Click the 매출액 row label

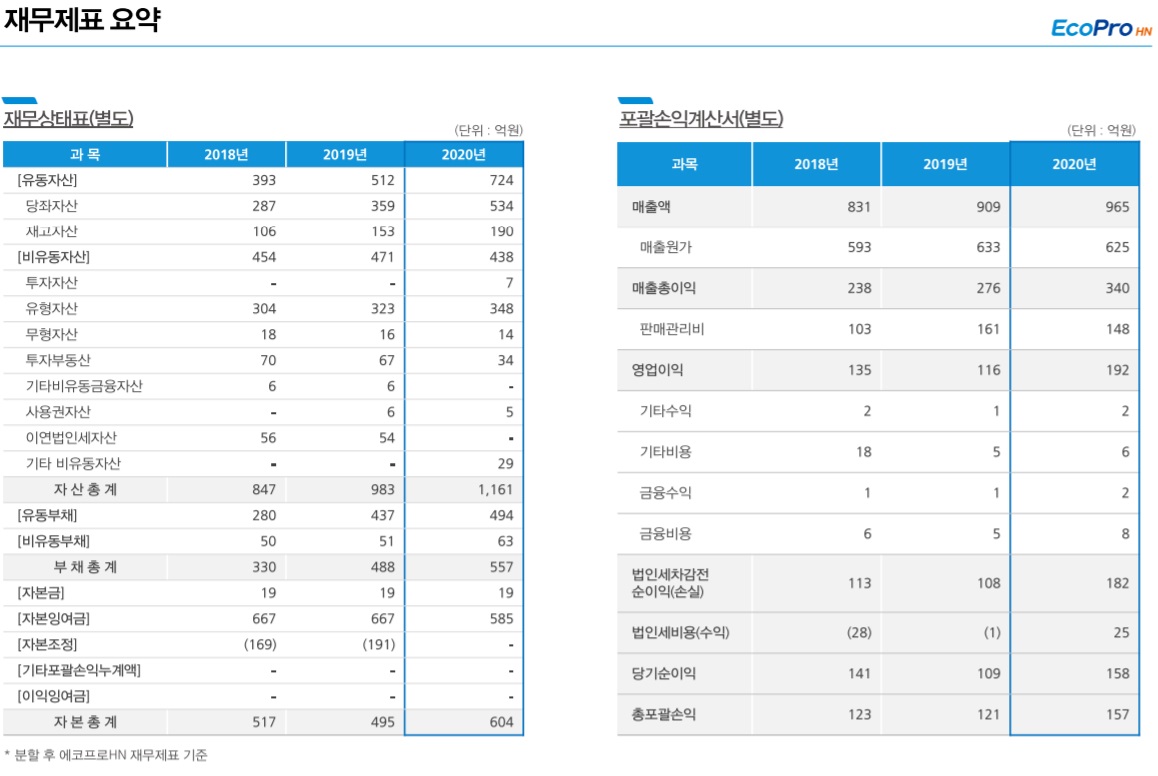(651, 207)
